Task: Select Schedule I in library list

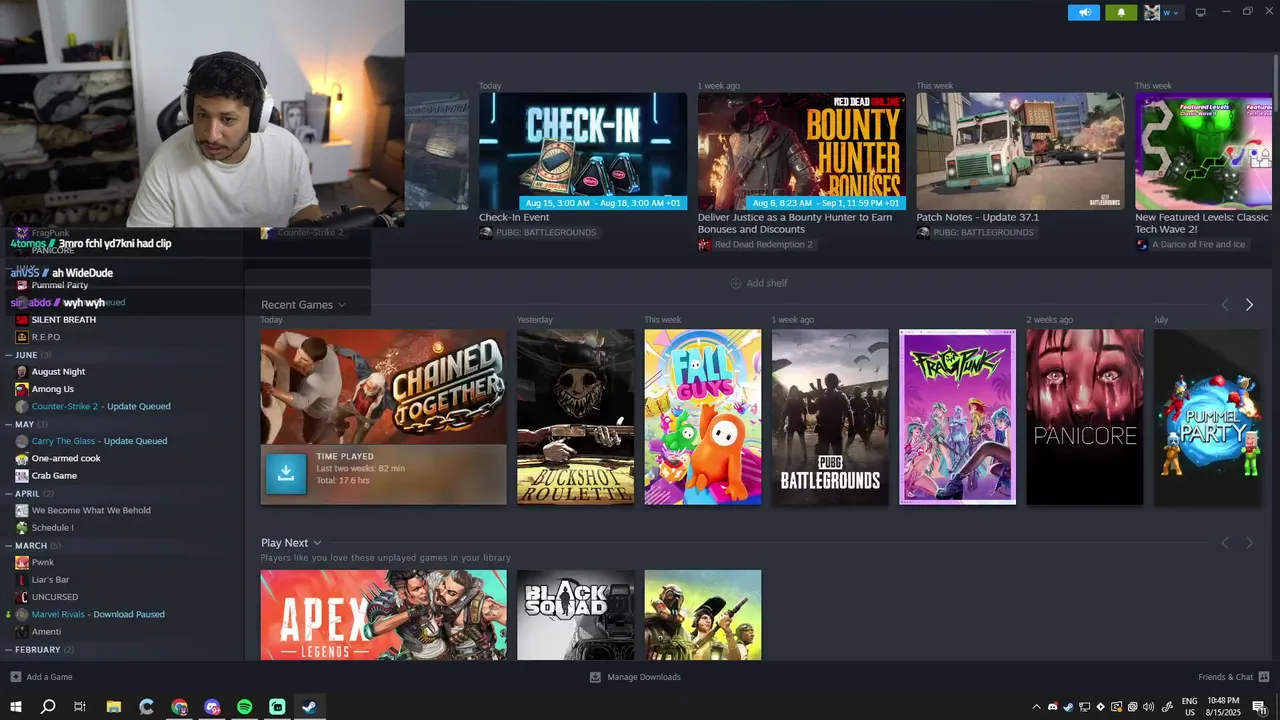Action: pos(52,528)
